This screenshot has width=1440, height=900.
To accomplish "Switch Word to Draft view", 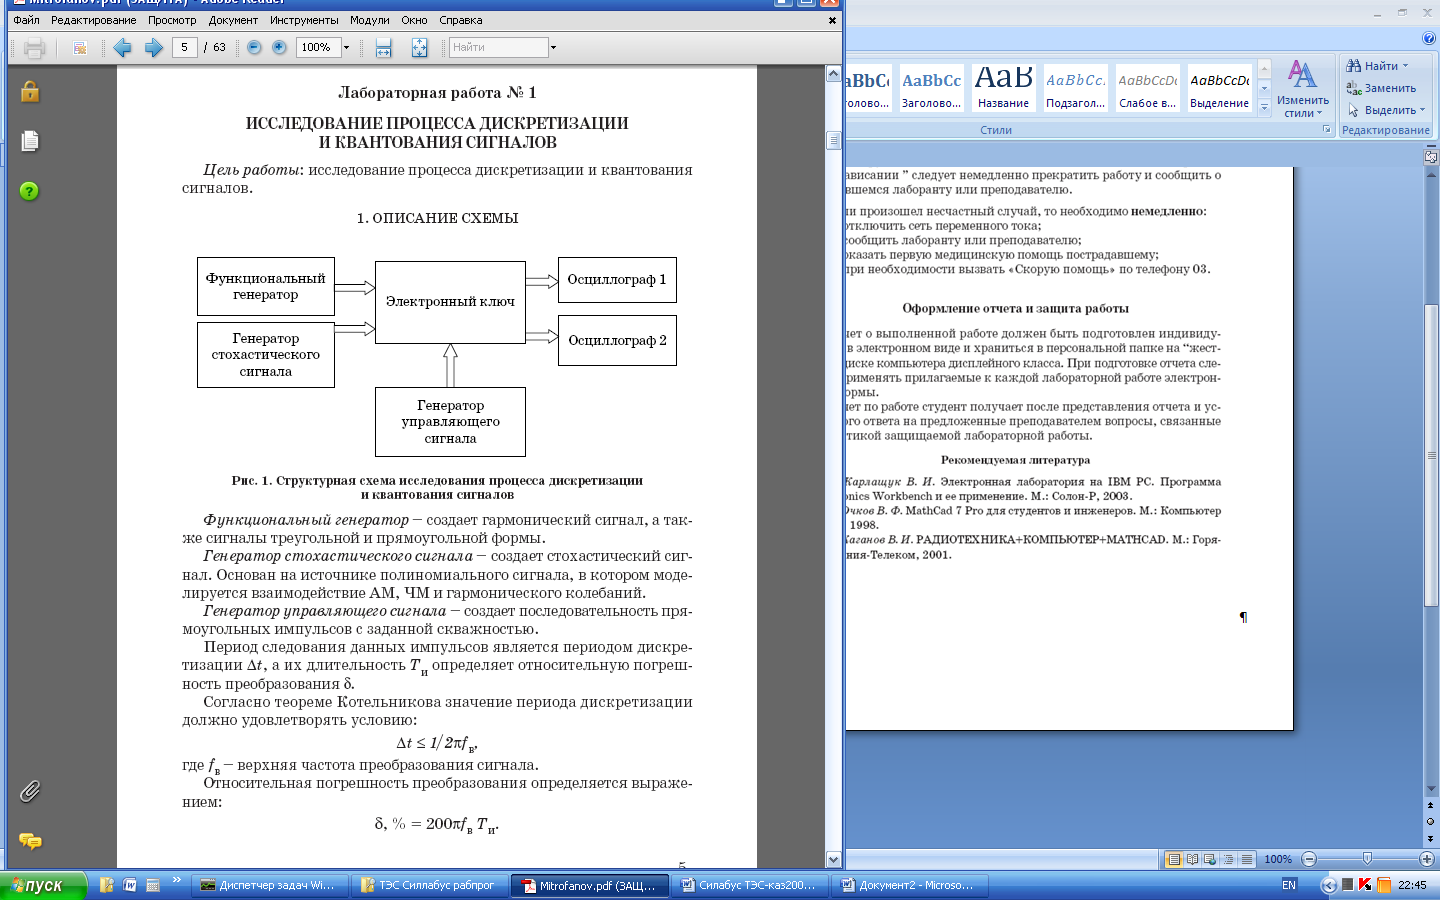I will pos(1246,859).
